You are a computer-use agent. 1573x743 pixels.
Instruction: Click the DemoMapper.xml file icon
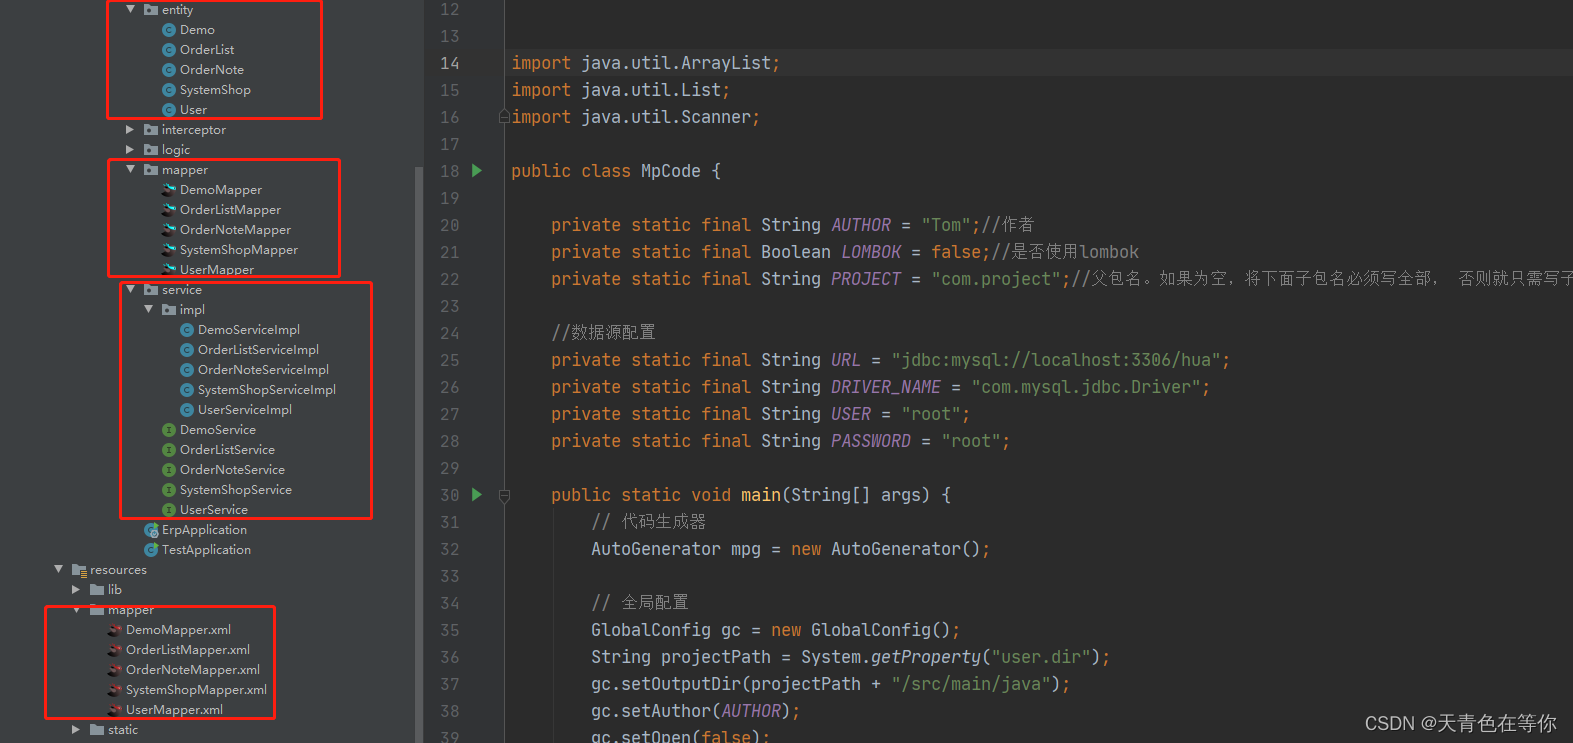pos(115,629)
